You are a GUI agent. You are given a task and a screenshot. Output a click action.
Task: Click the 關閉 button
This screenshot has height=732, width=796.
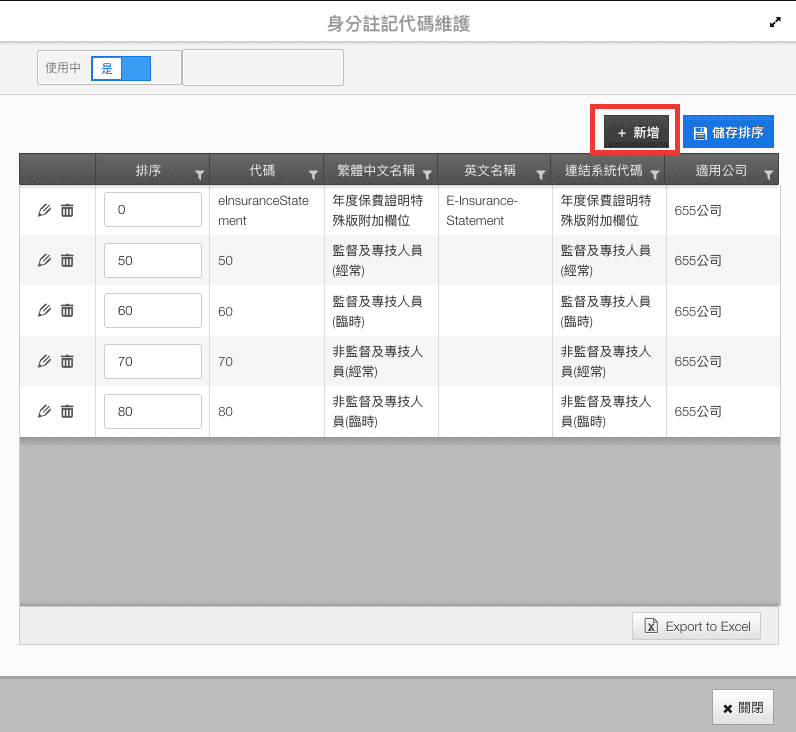click(x=742, y=708)
